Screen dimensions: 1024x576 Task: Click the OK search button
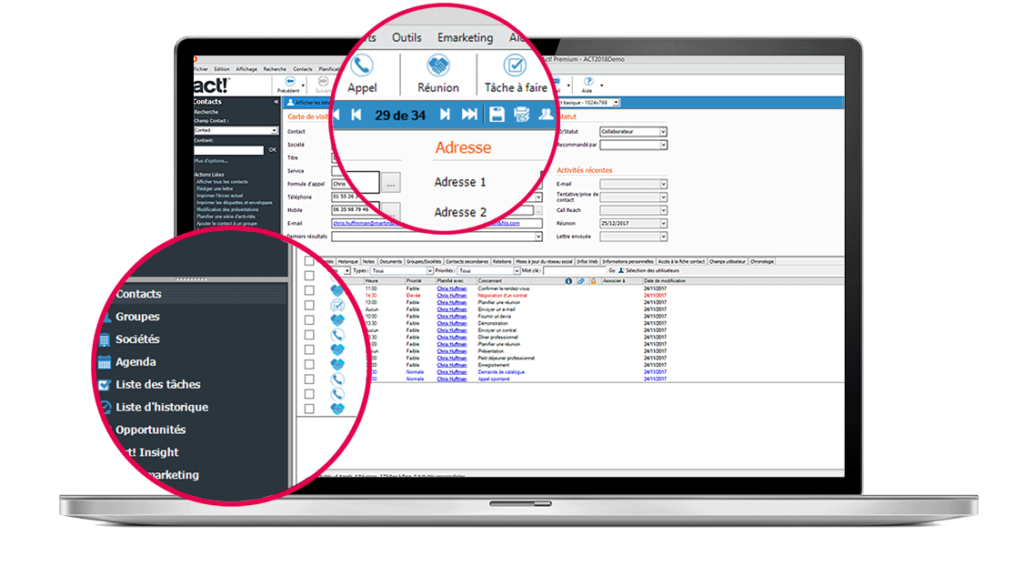[x=272, y=150]
